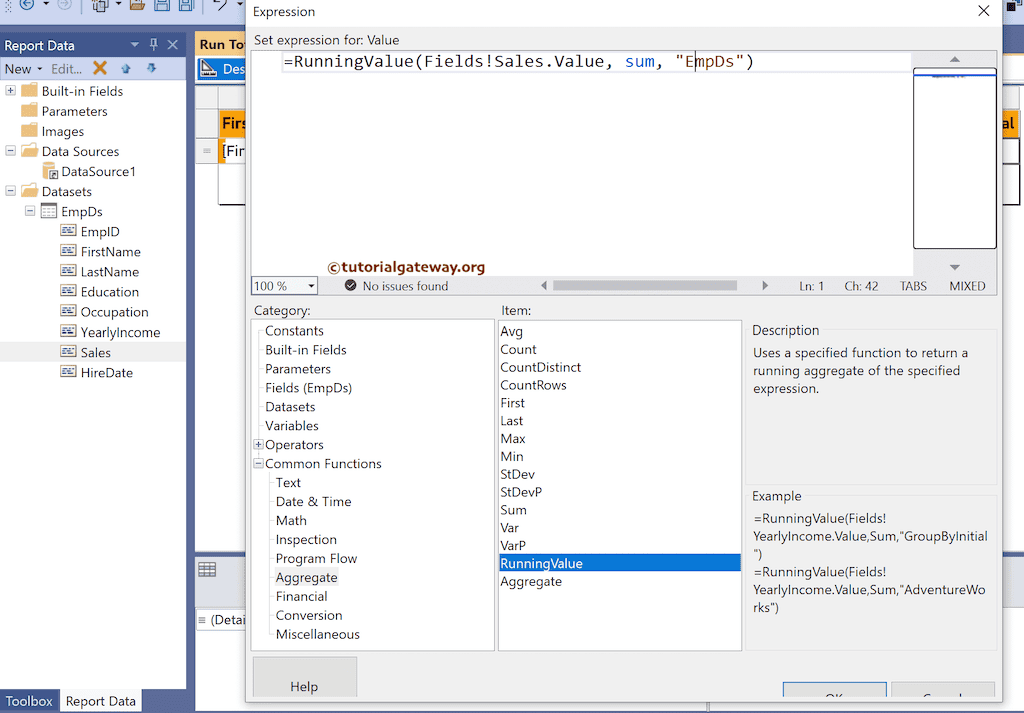Click the Sales field icon in EmpDs

(x=69, y=352)
